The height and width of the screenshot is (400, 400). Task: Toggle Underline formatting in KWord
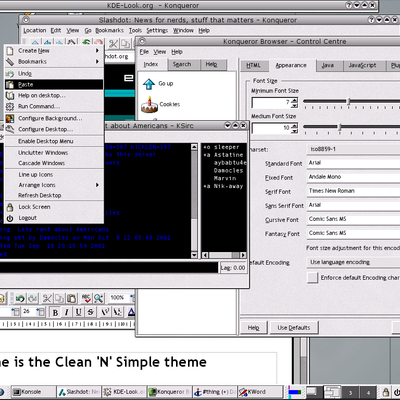[x=79, y=312]
